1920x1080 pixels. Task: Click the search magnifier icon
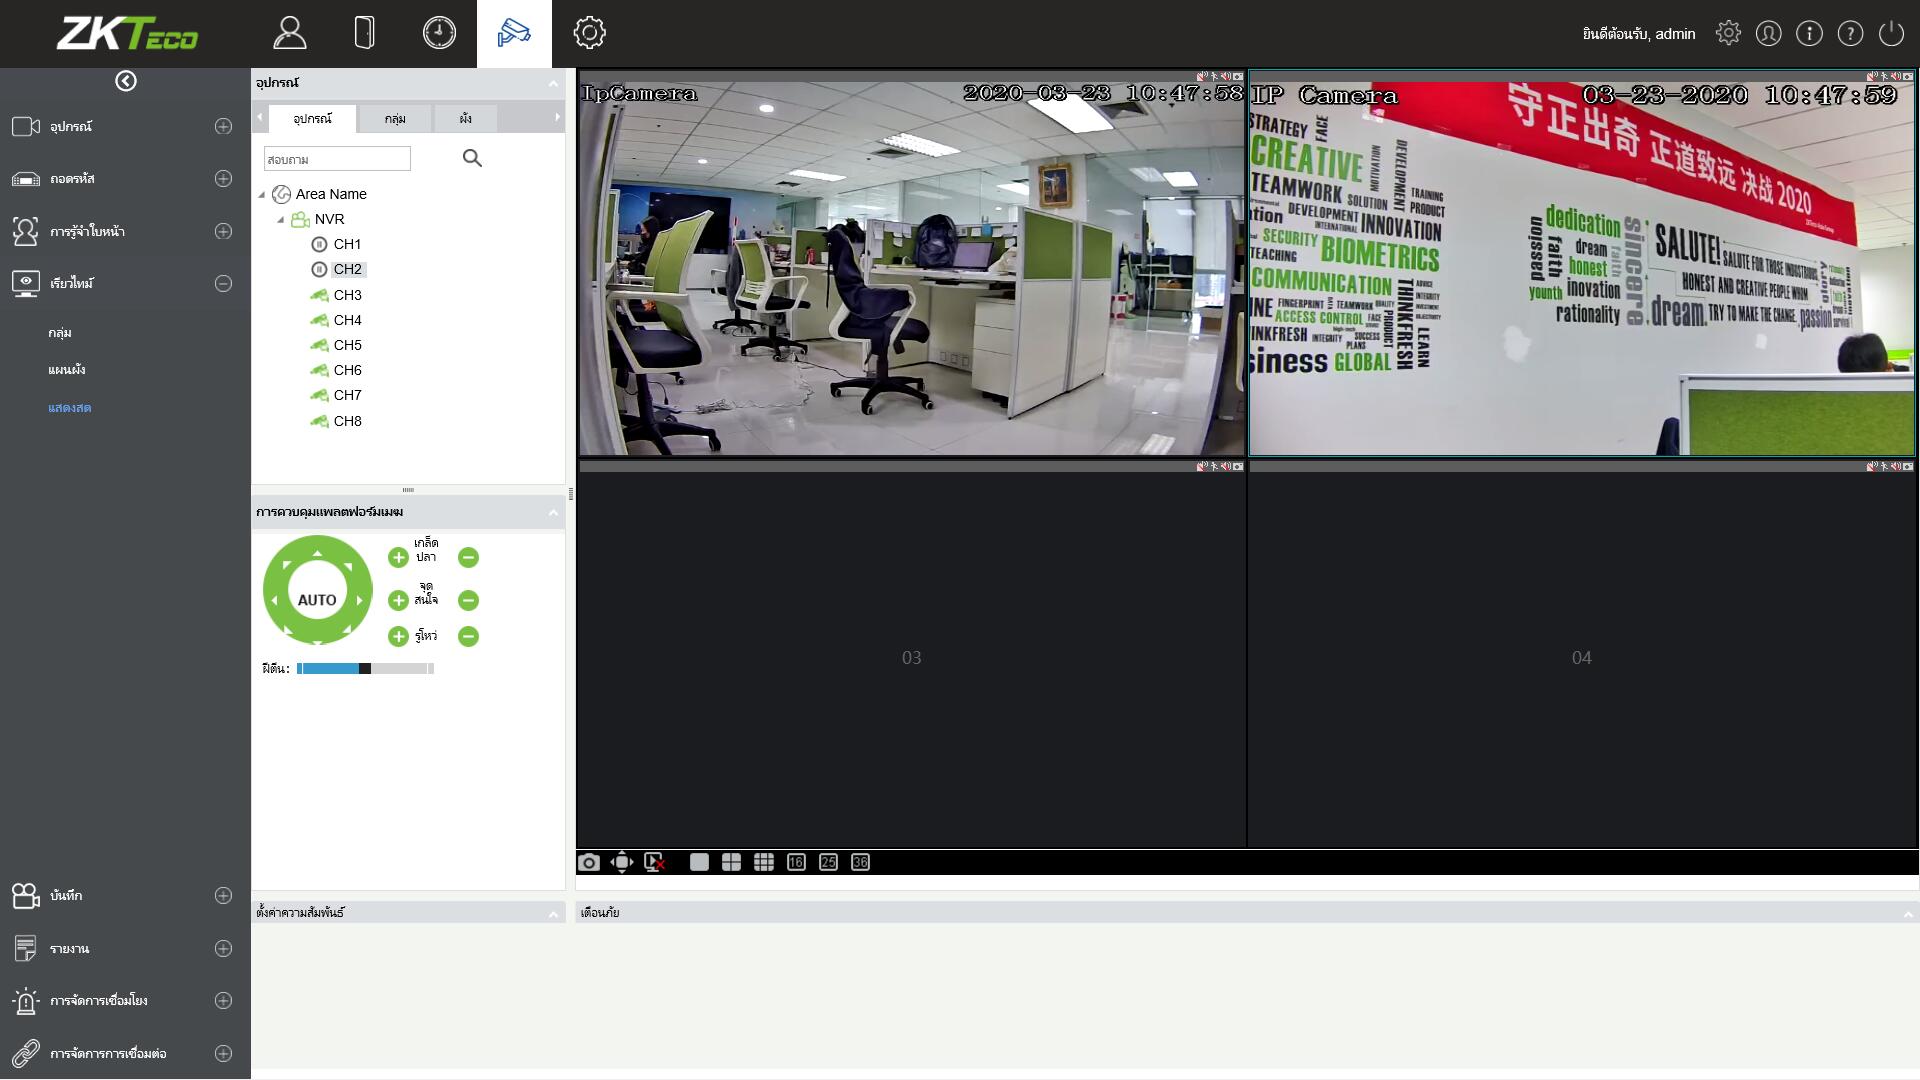click(472, 158)
